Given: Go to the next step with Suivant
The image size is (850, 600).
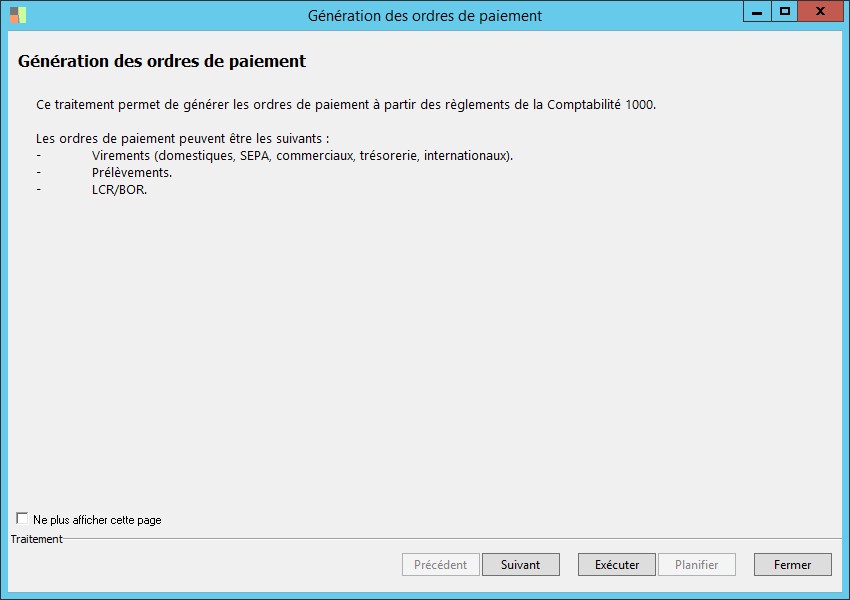Looking at the screenshot, I should 520,565.
